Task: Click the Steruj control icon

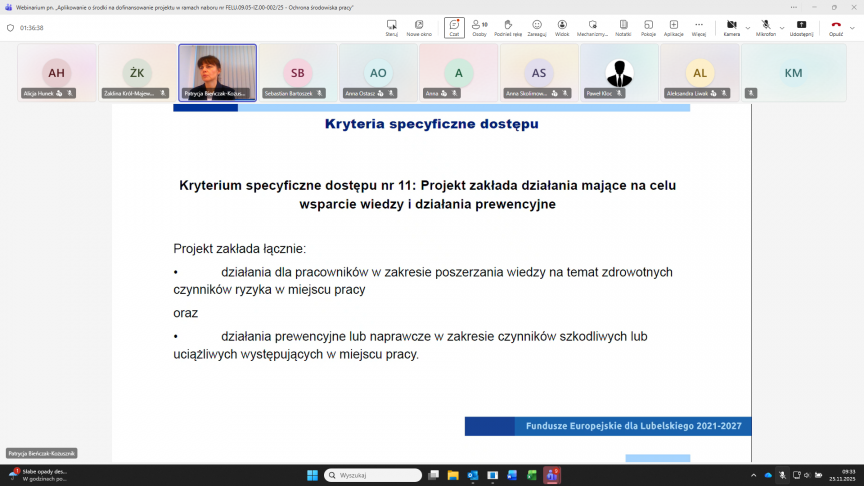Action: (x=391, y=27)
